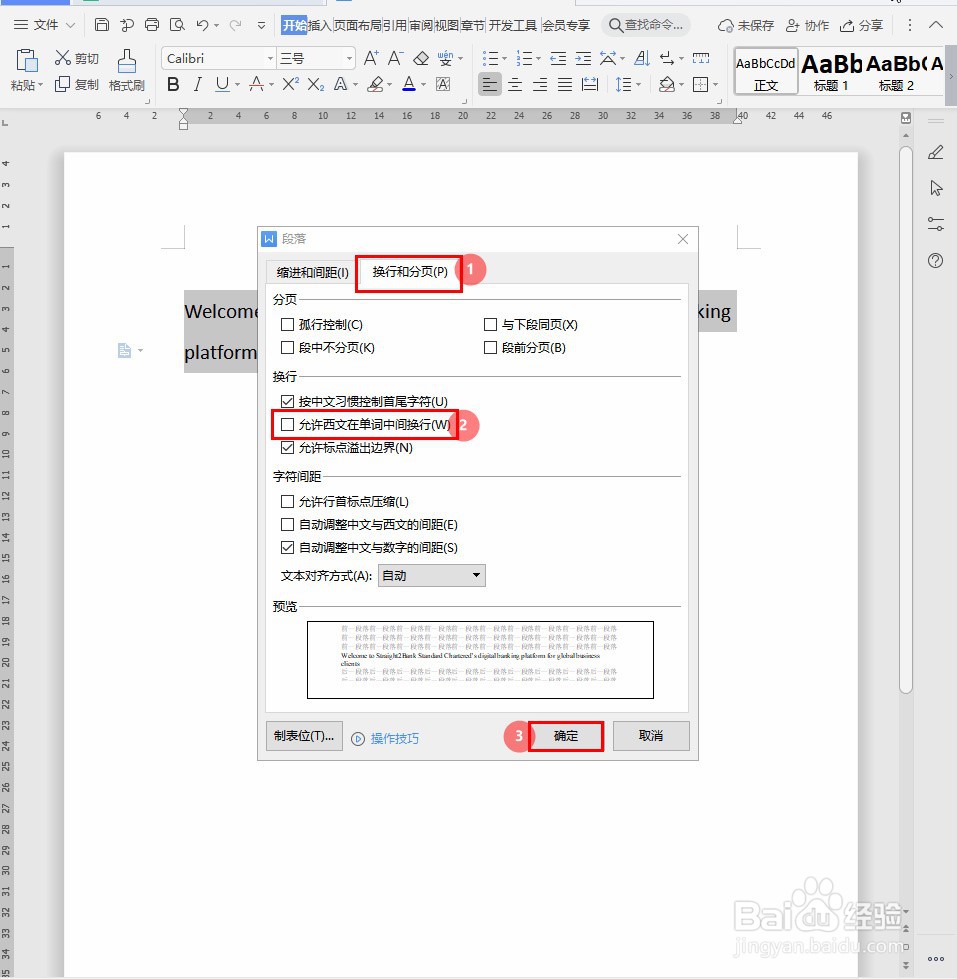Open the 页面布局 ribbon tab
This screenshot has height=979, width=957.
click(x=357, y=25)
